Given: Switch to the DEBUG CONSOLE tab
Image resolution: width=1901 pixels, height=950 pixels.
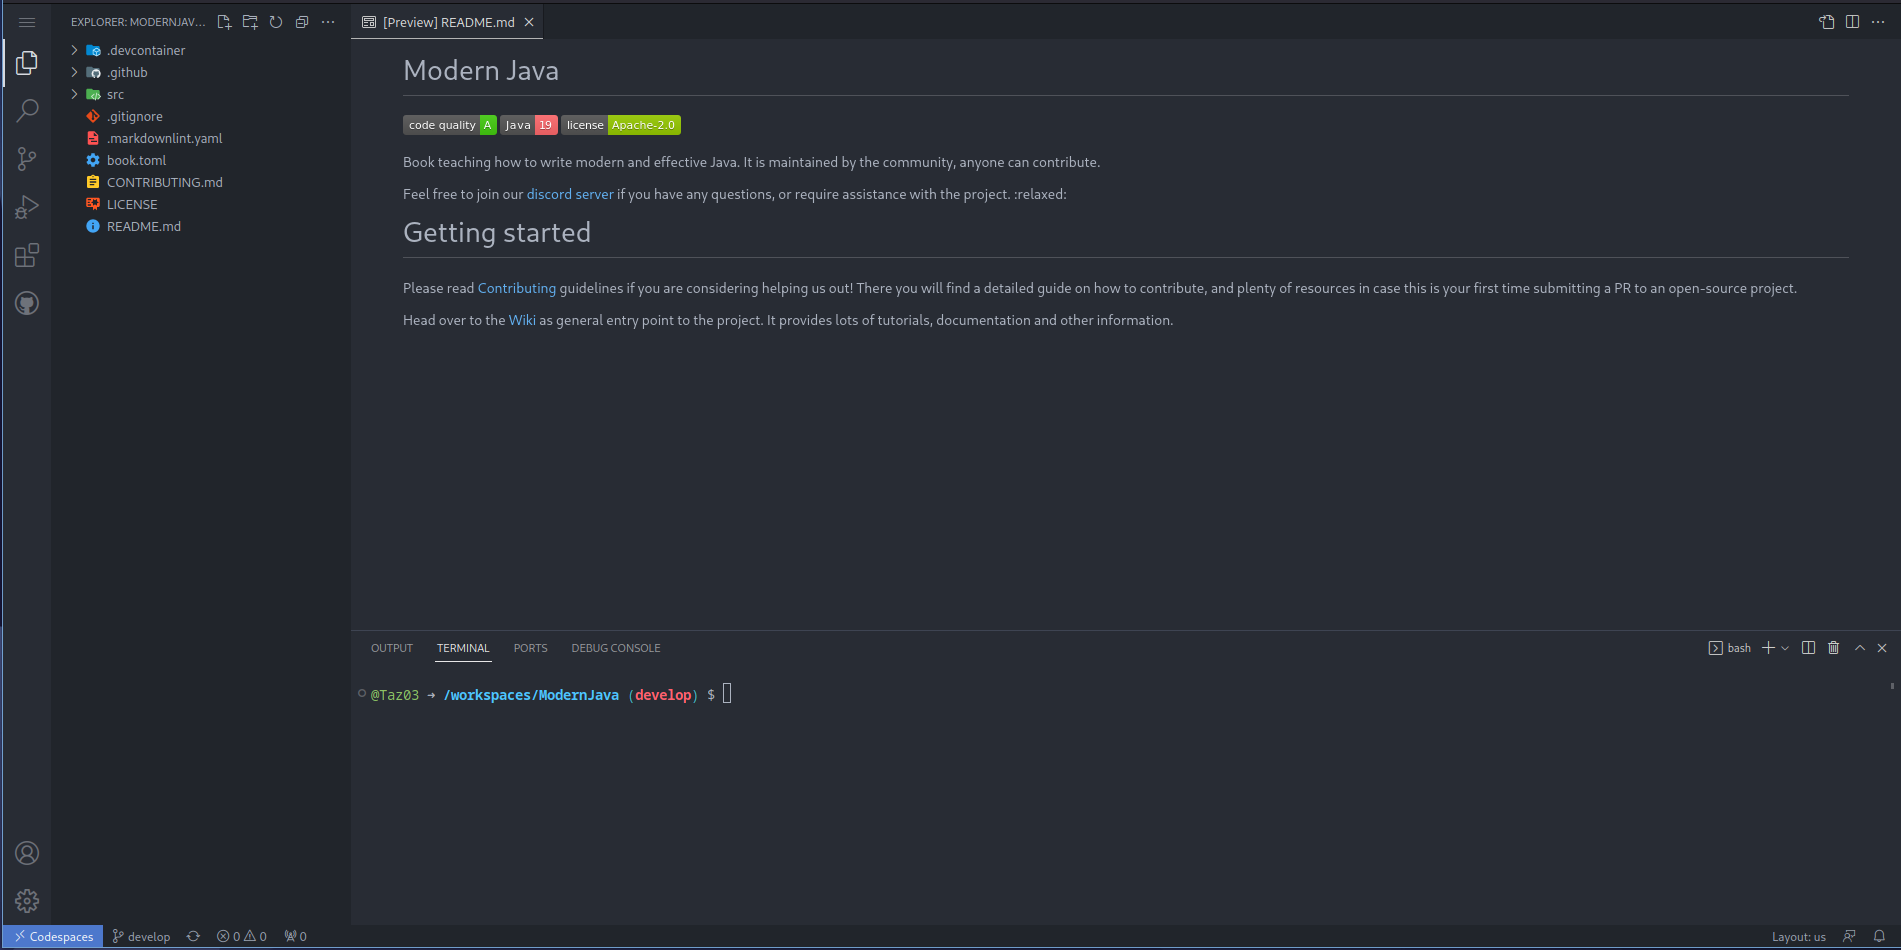Looking at the screenshot, I should pyautogui.click(x=615, y=648).
